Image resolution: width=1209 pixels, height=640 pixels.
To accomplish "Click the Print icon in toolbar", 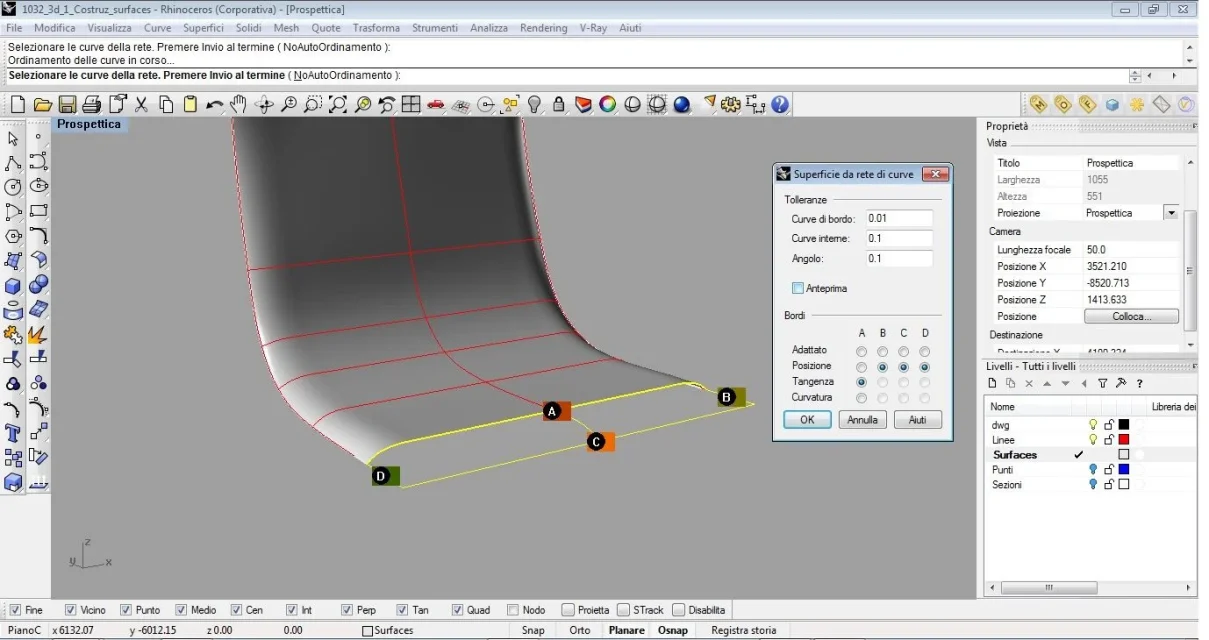I will click(92, 104).
